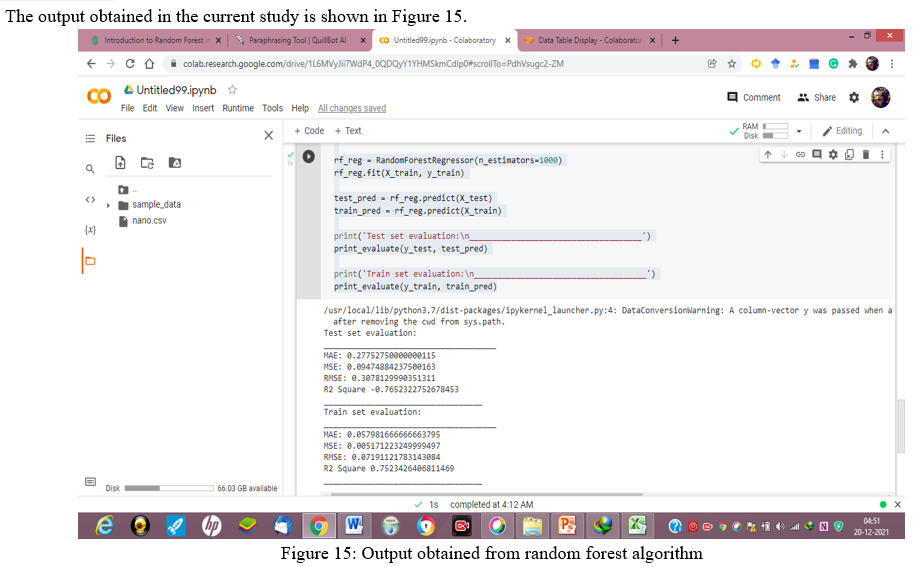Viewport: 921px width, 567px height.
Task: Add a new Text cell
Action: click(348, 131)
